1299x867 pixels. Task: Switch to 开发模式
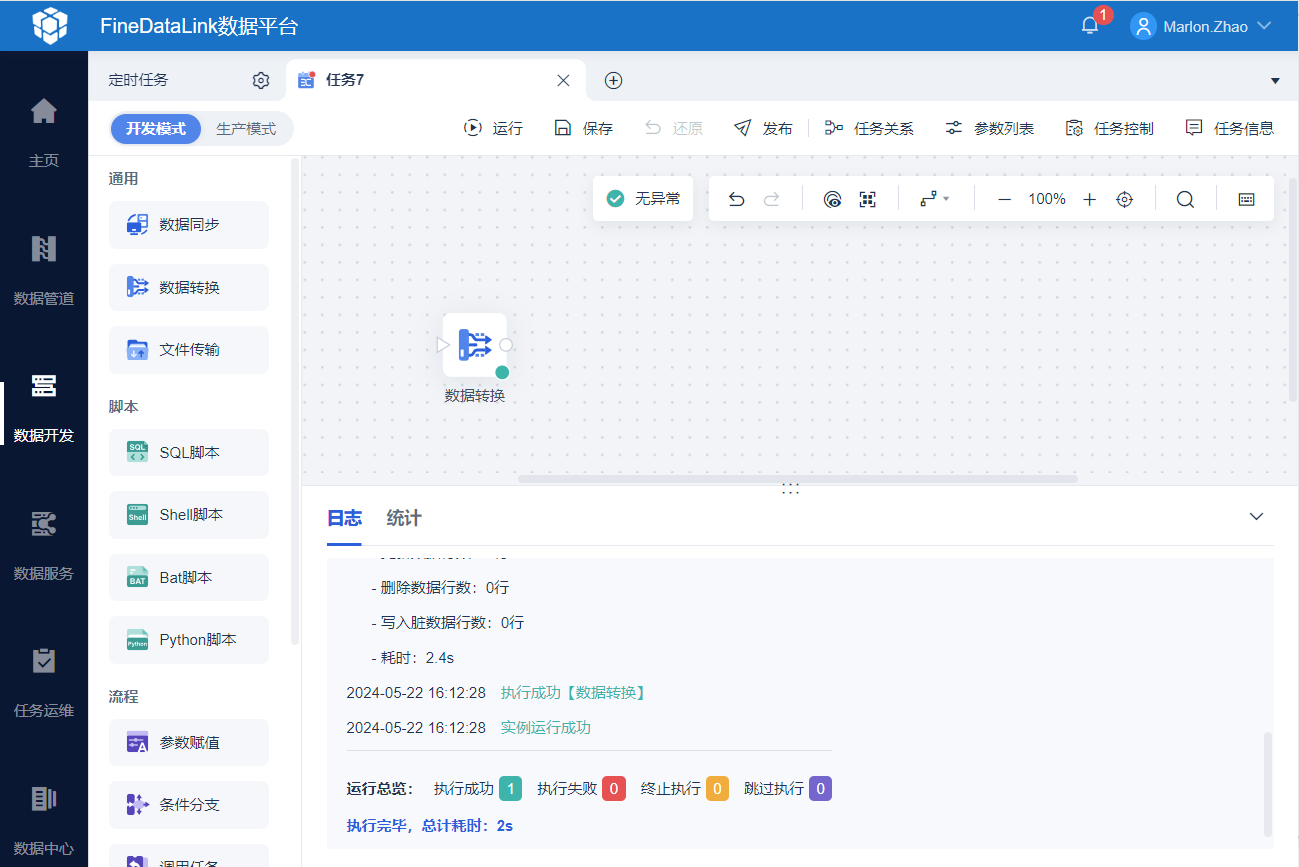[156, 129]
